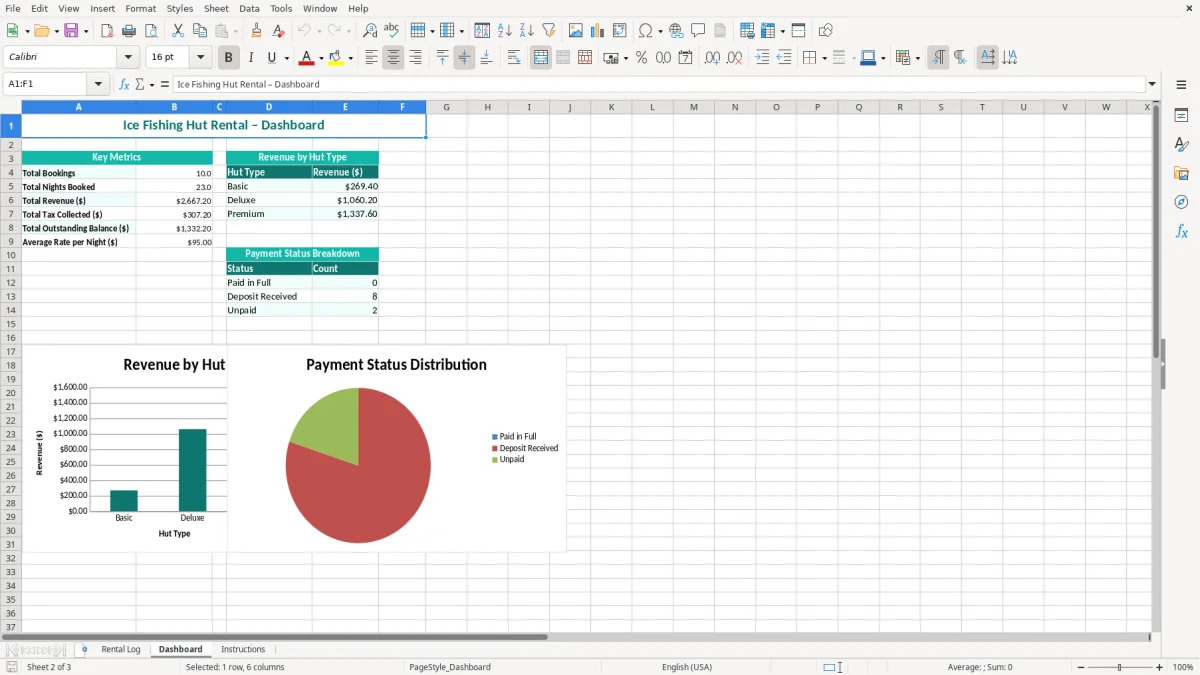Print the spreadsheet using the printer icon

(x=129, y=31)
